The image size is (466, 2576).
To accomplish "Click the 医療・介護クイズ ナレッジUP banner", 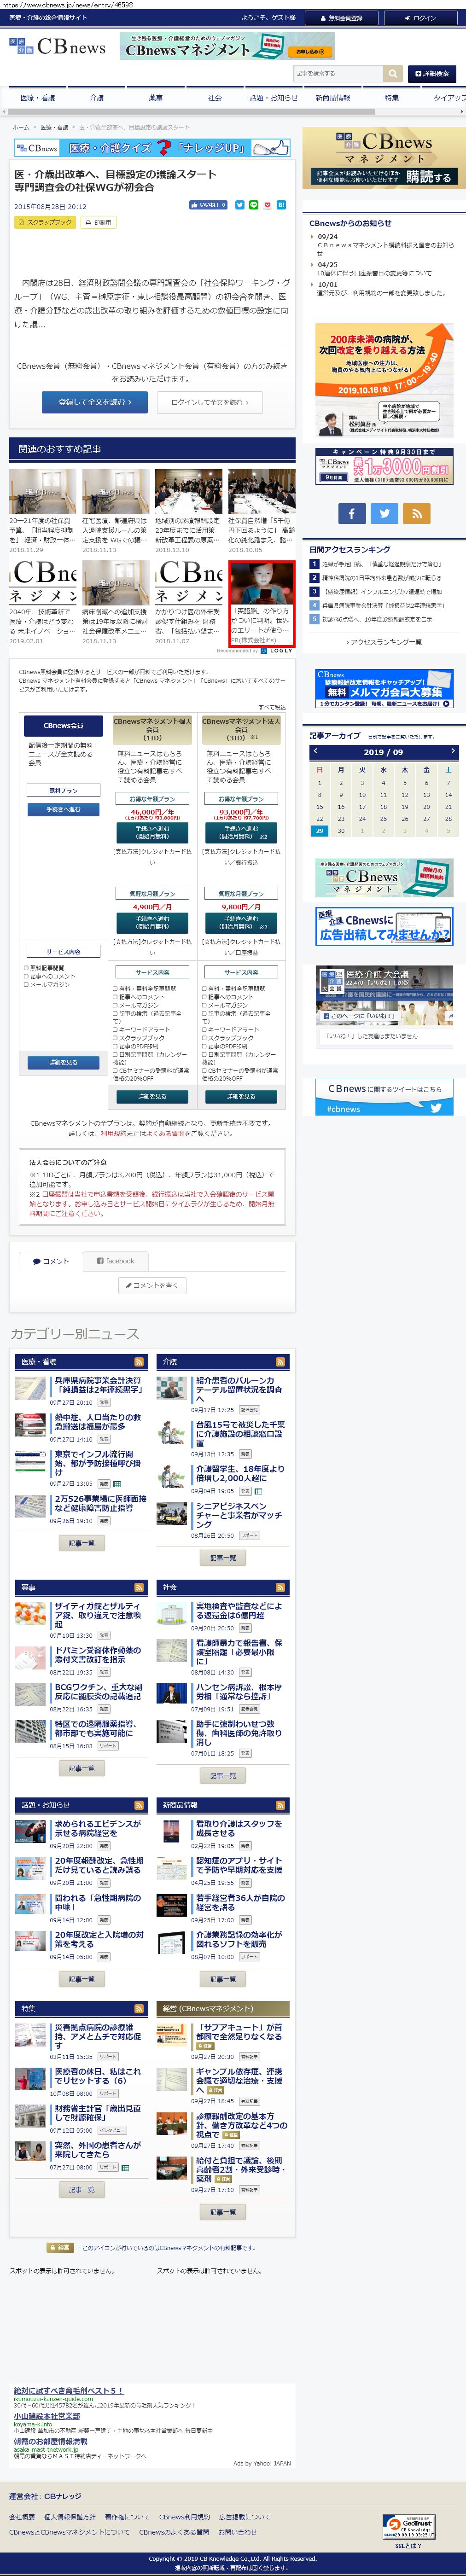I will [152, 148].
